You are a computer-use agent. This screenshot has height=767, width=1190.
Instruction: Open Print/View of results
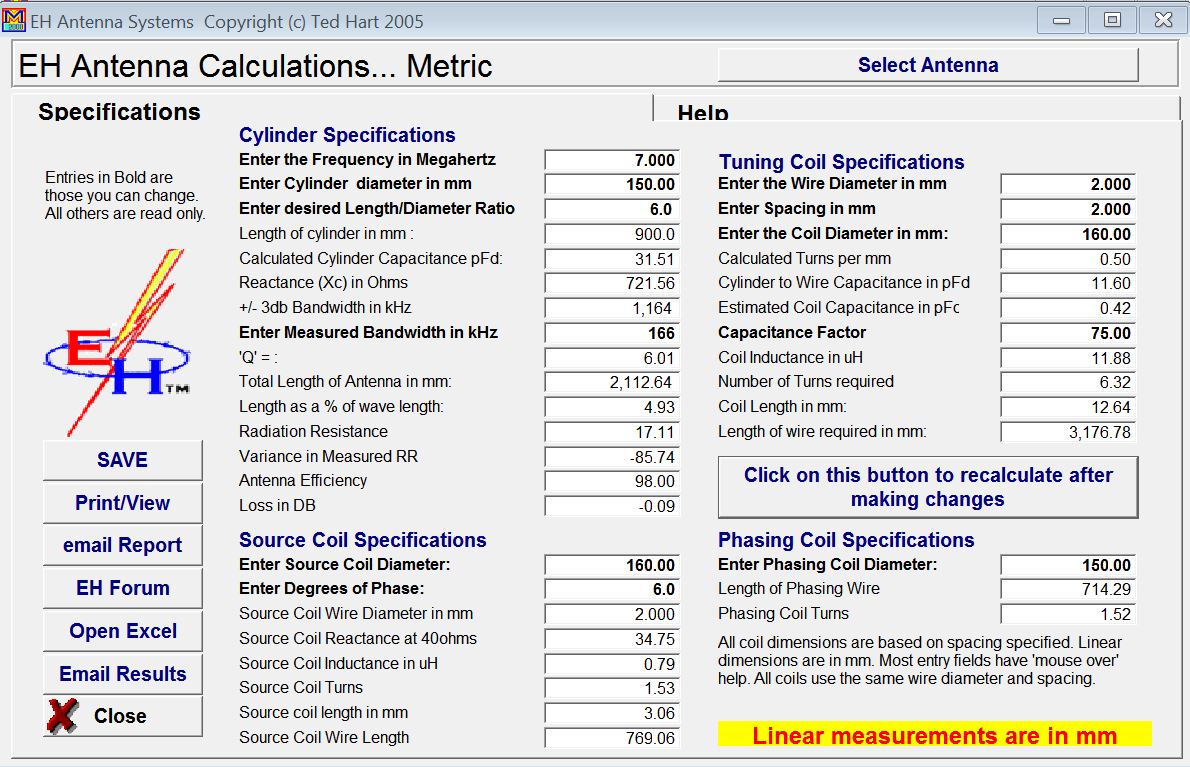[122, 503]
